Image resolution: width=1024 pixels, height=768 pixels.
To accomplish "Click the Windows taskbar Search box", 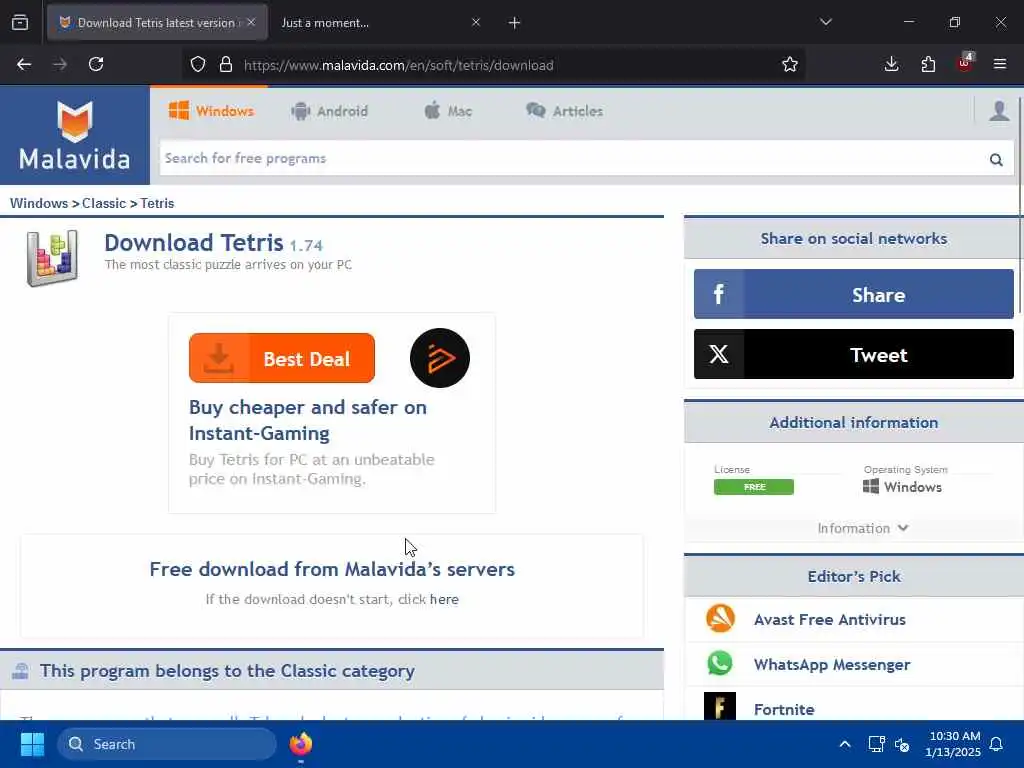I will pos(167,744).
